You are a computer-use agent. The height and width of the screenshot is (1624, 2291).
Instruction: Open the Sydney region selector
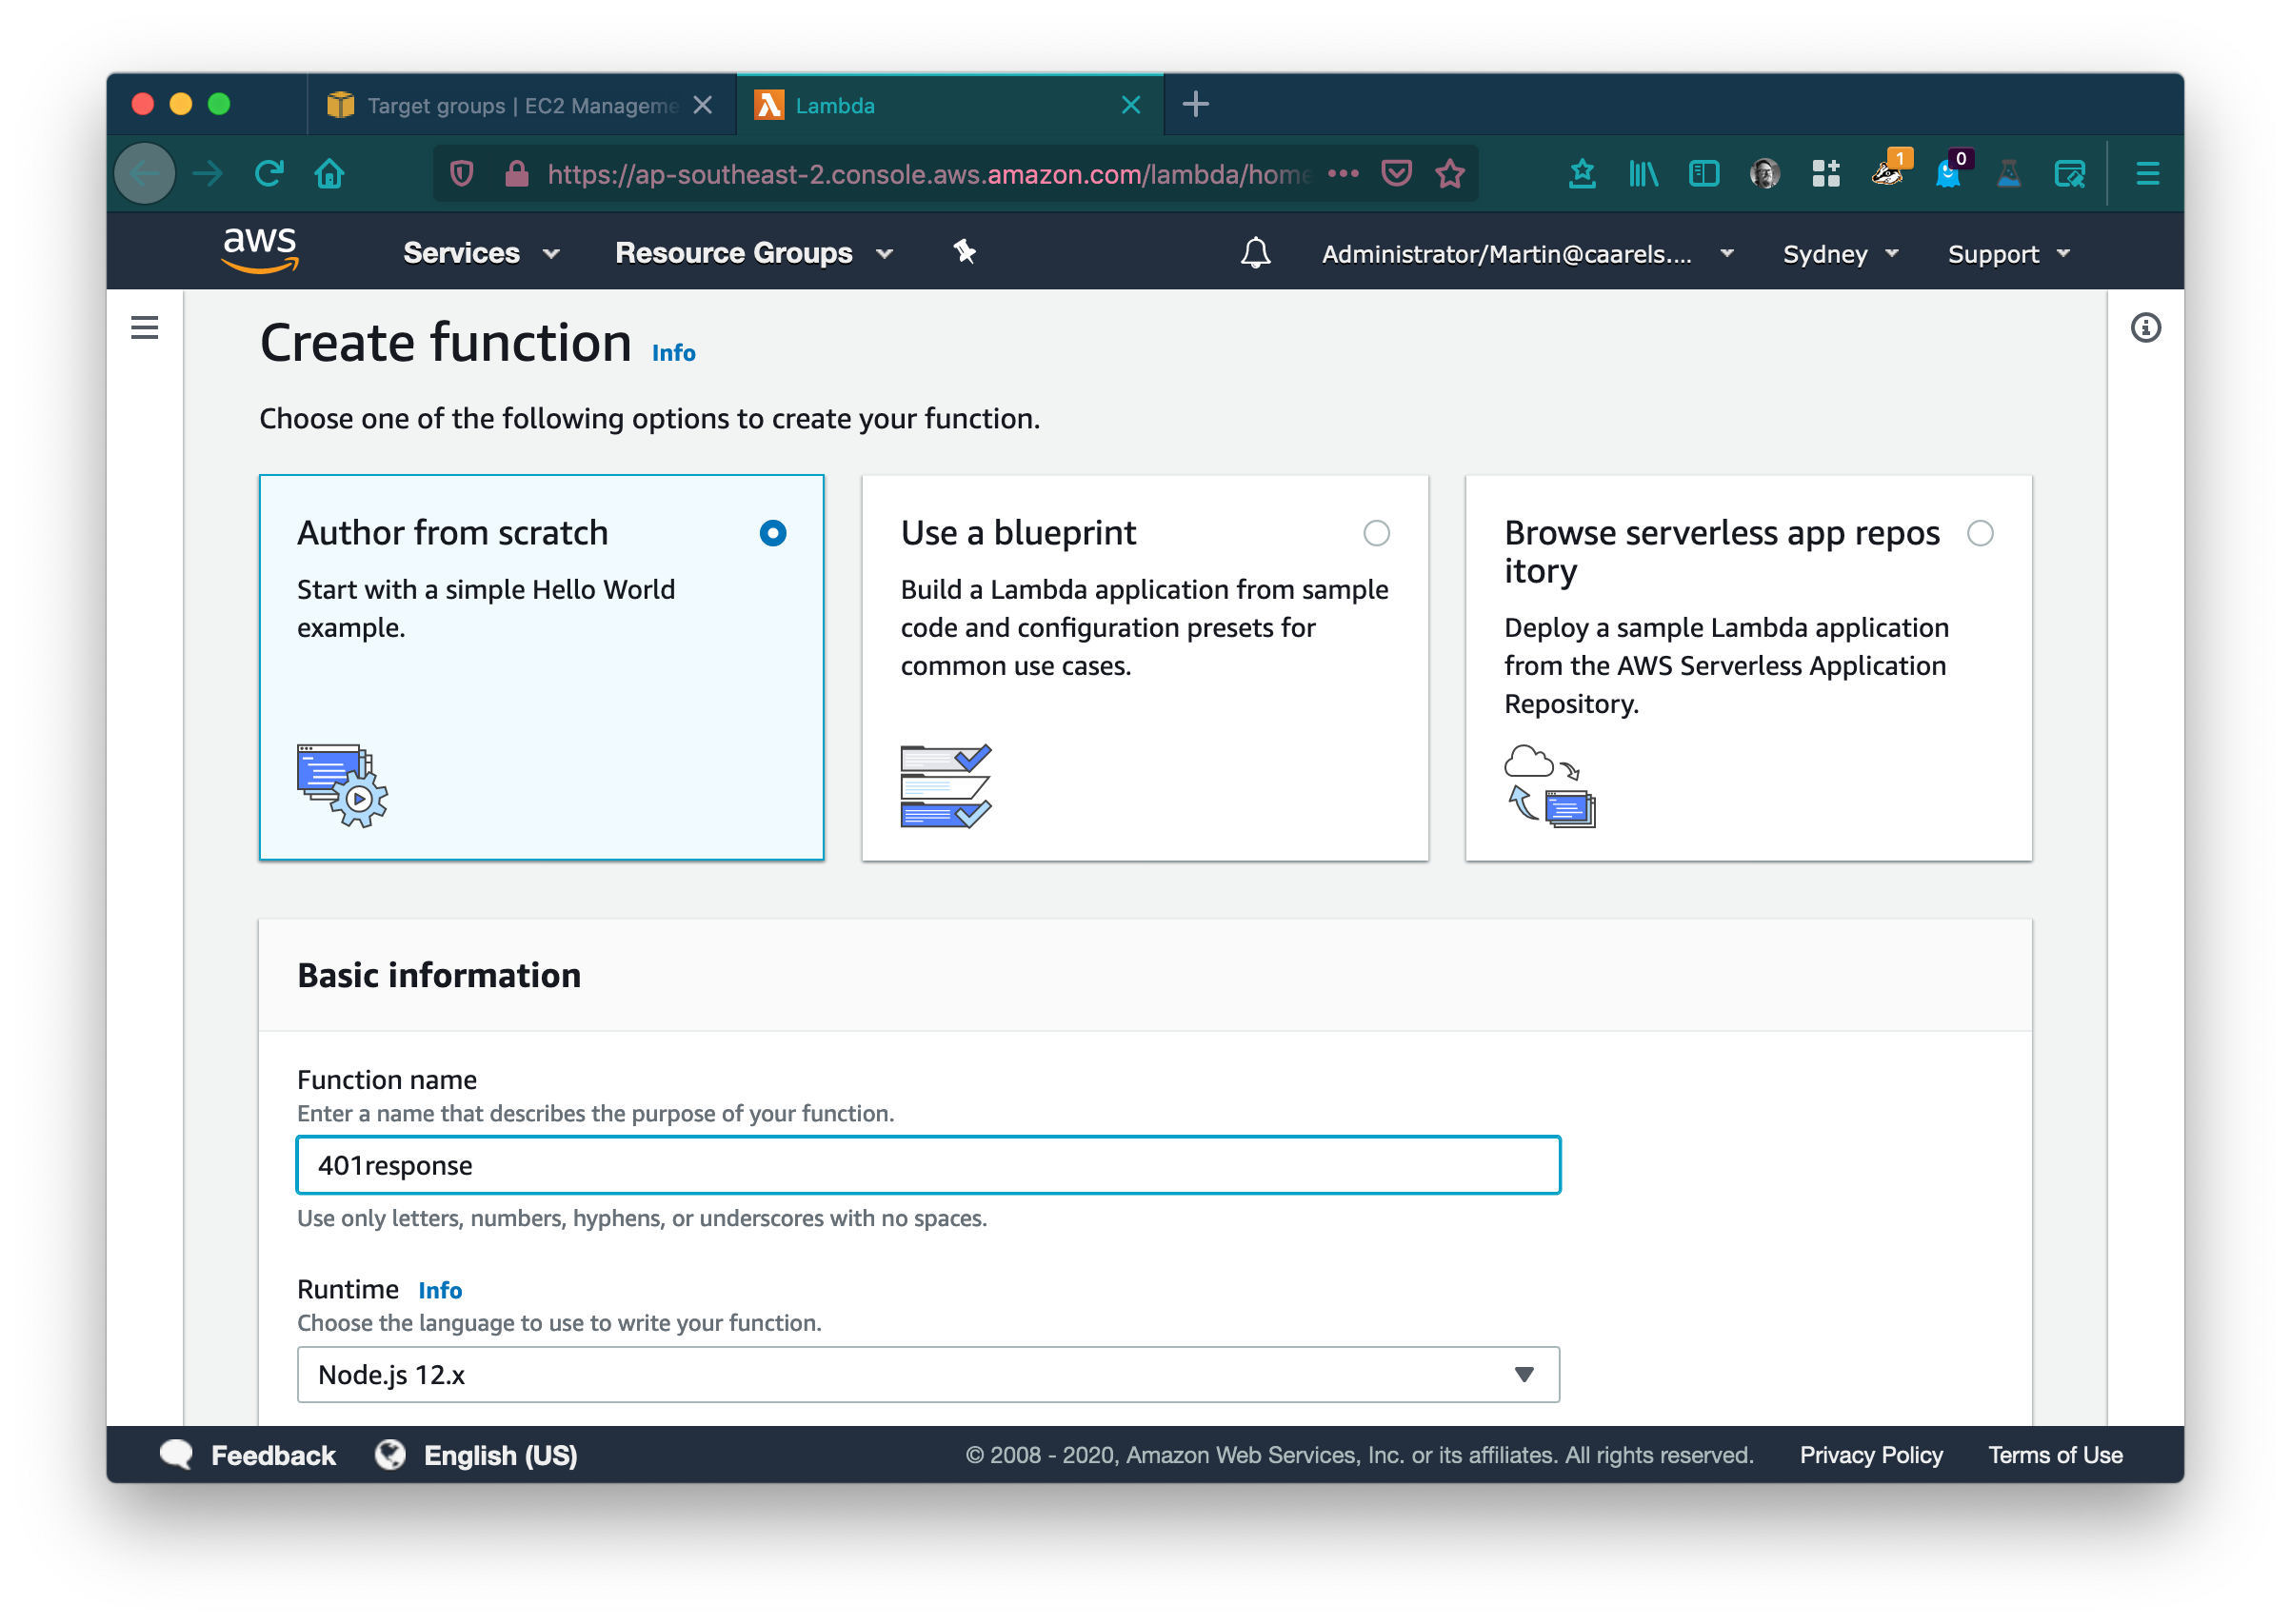pyautogui.click(x=1838, y=252)
